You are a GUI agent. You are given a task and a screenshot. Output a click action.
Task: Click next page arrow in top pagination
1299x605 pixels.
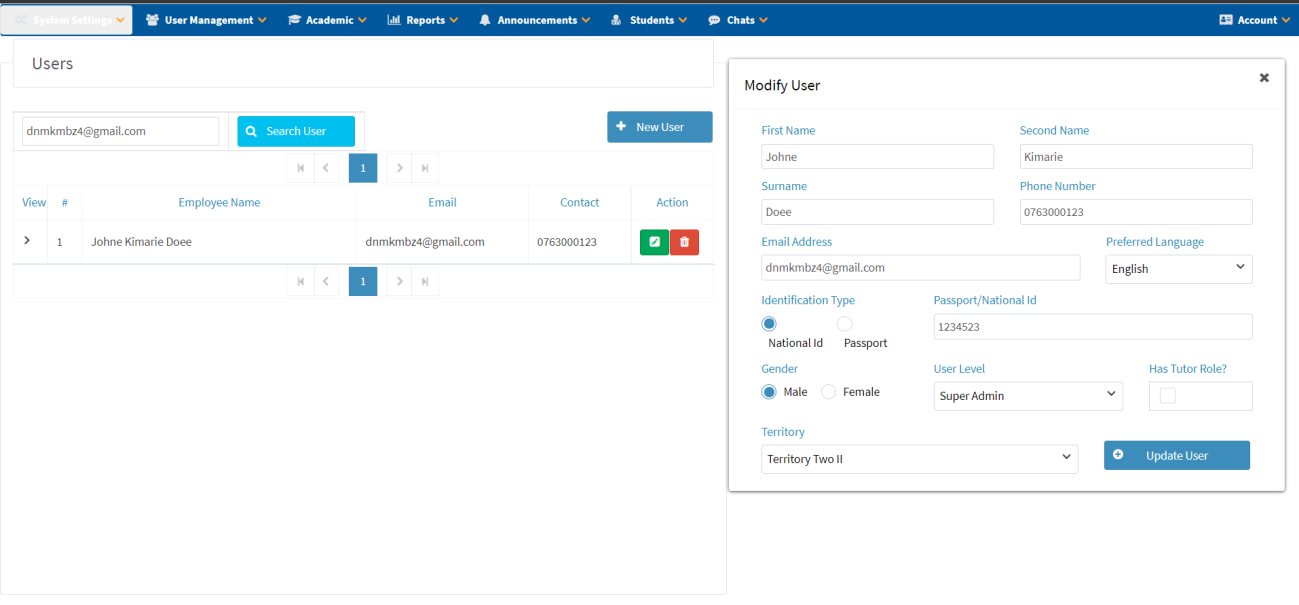click(400, 168)
